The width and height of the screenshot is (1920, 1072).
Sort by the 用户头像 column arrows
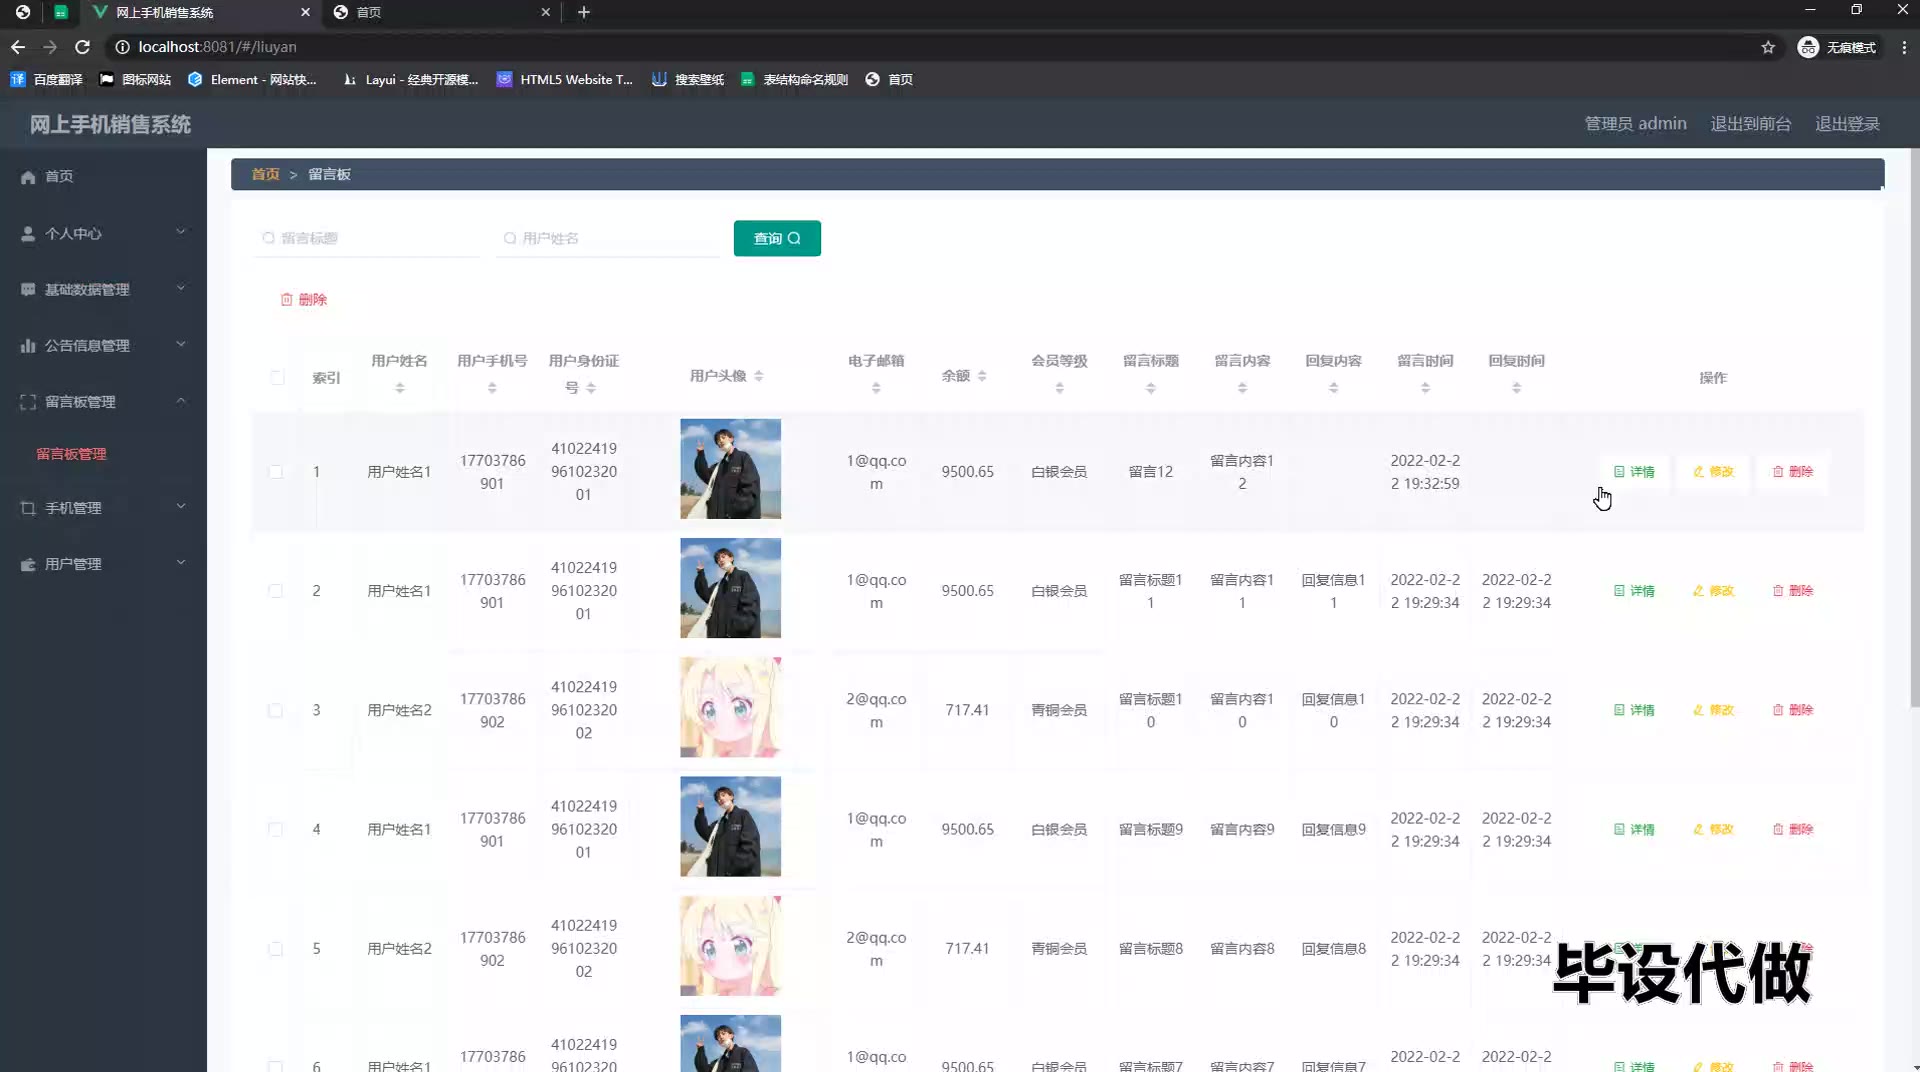[x=759, y=376]
